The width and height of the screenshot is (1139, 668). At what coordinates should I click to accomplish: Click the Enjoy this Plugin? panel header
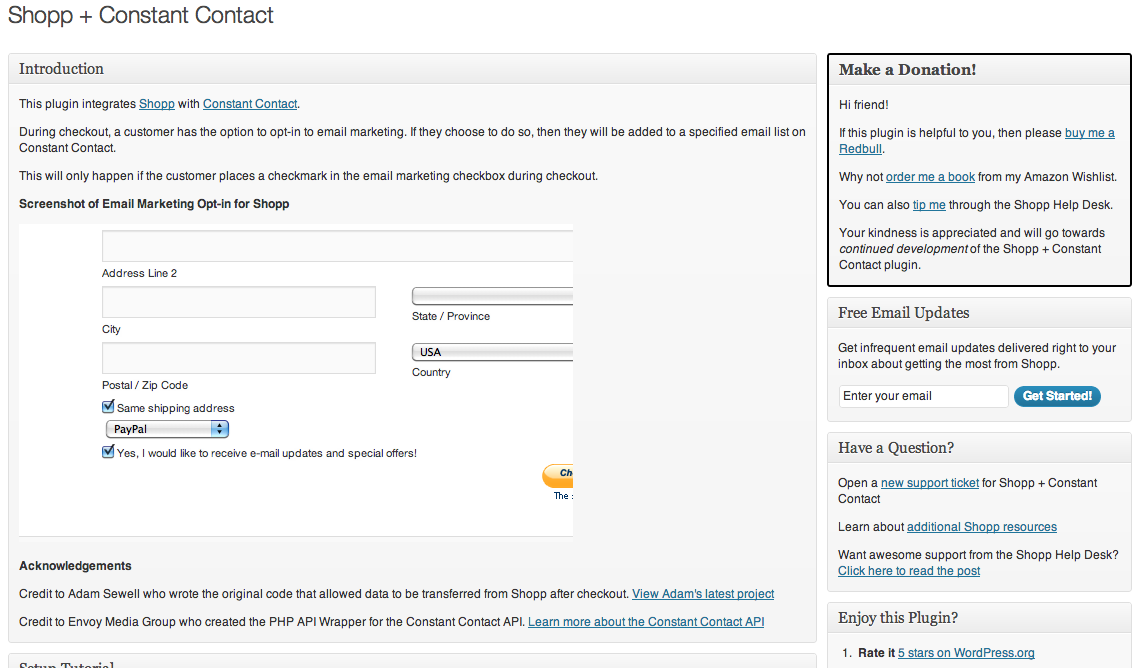tap(978, 618)
